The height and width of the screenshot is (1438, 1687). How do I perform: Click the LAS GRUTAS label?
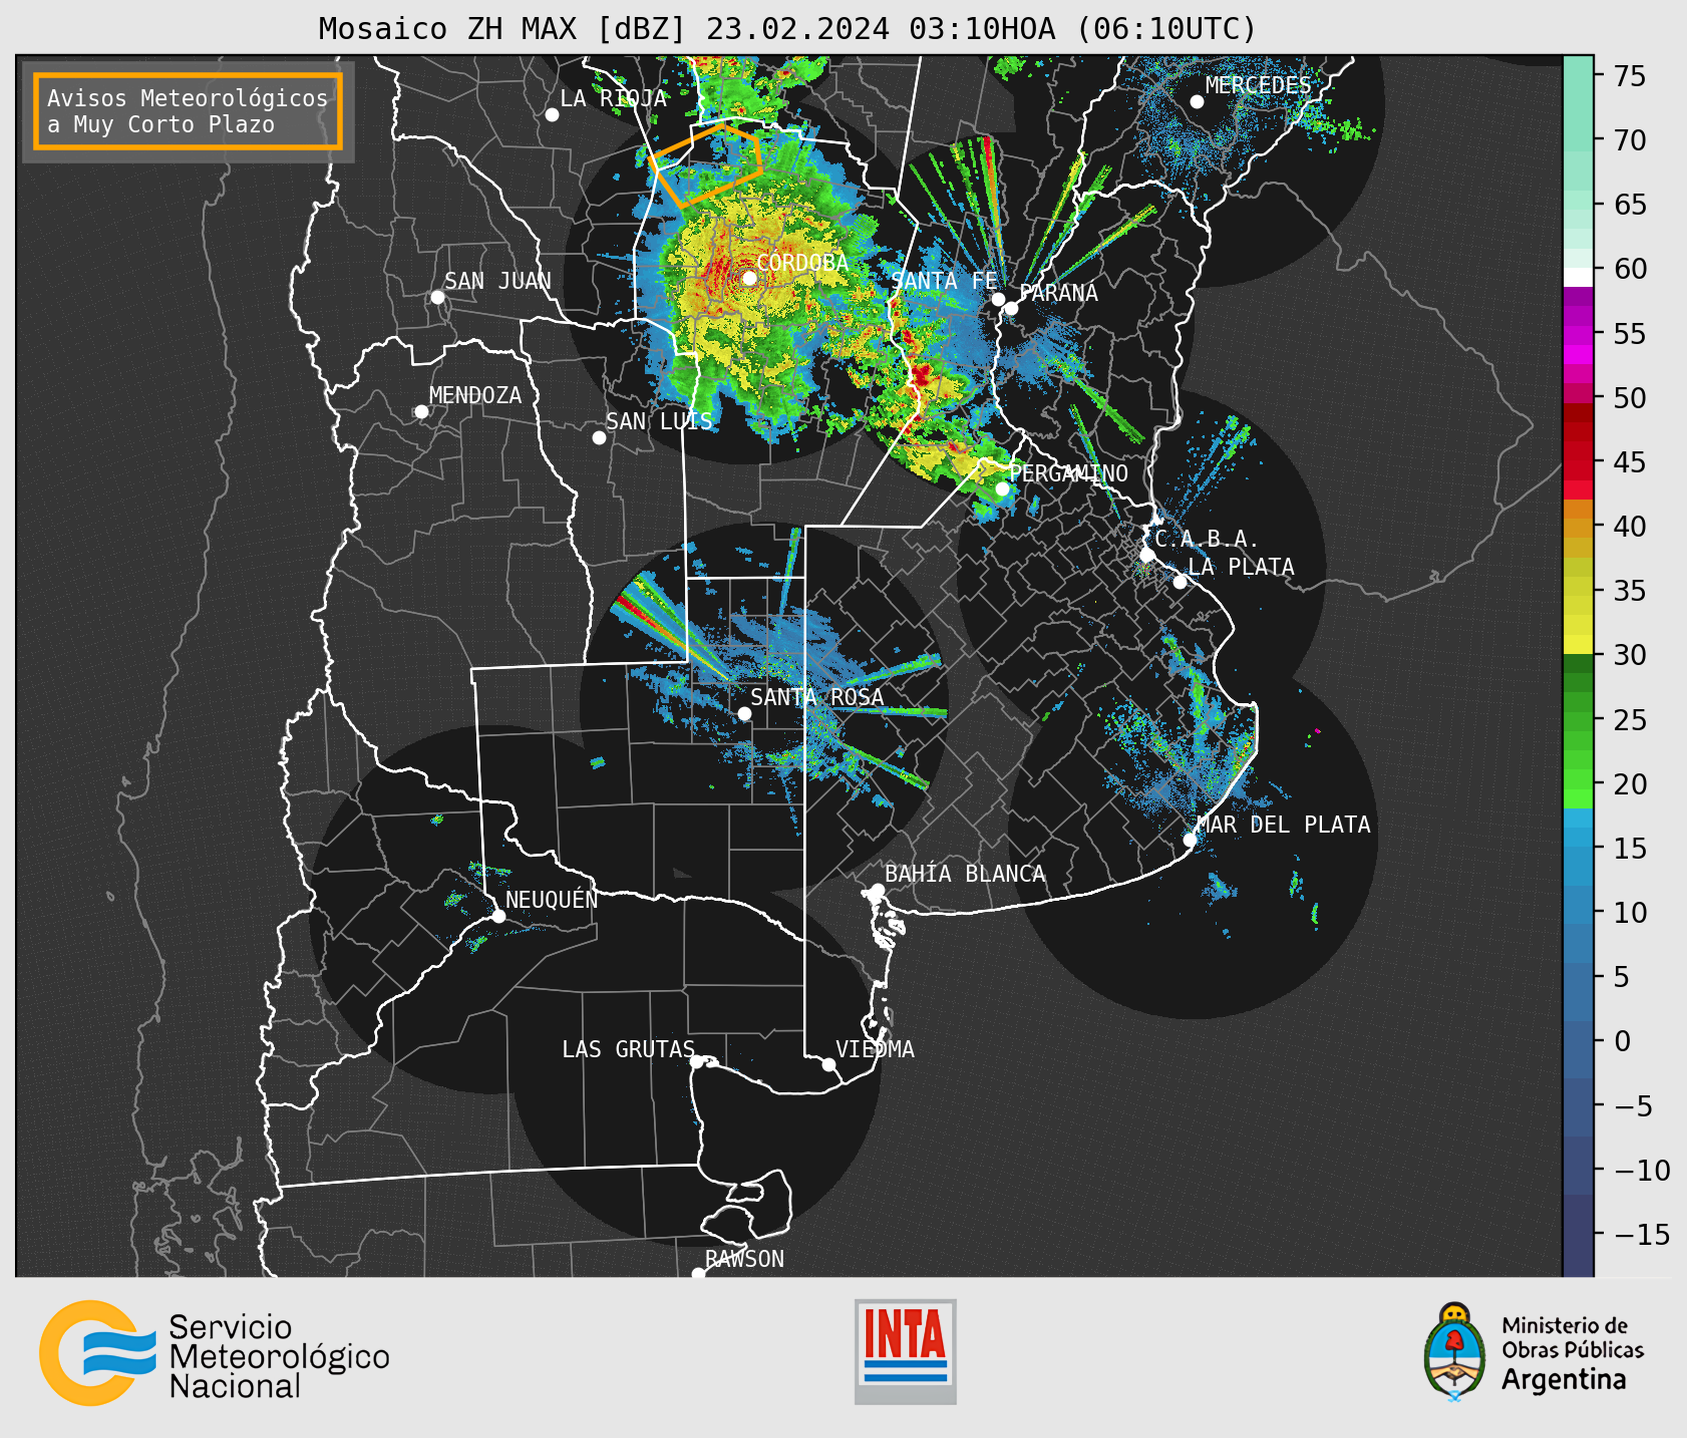(628, 1049)
